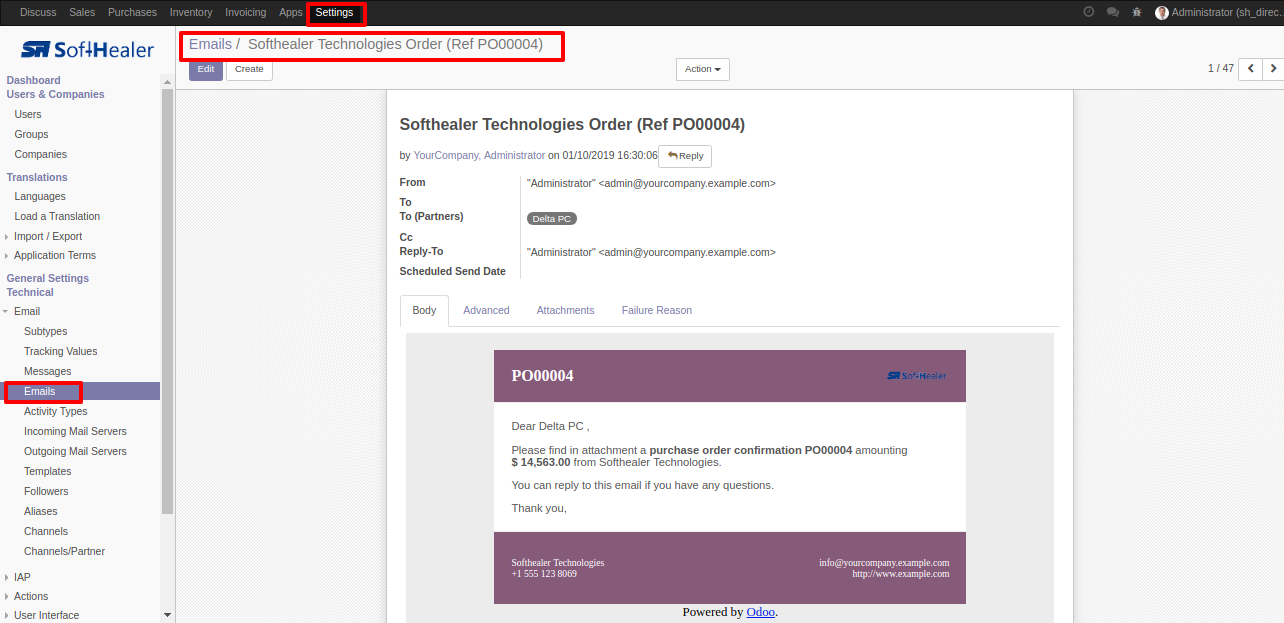Click the SoftHealer sidebar logo
This screenshot has width=1284, height=623.
point(87,49)
